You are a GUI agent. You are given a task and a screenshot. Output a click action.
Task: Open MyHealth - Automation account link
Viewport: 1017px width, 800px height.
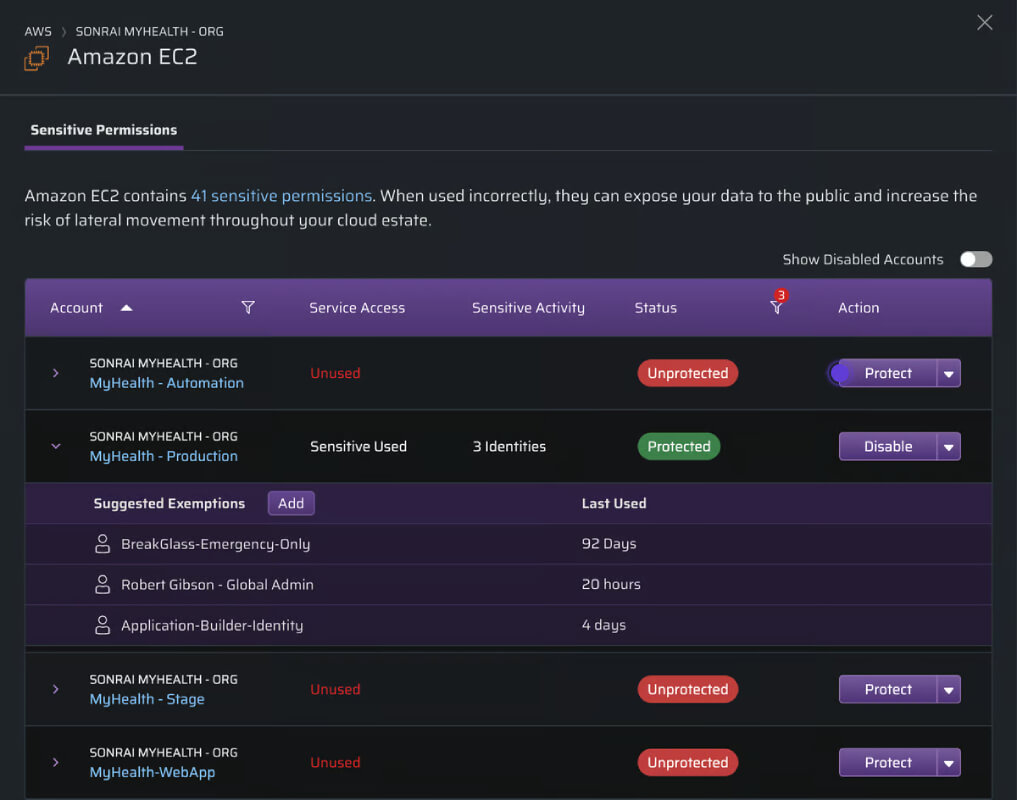[x=167, y=383]
